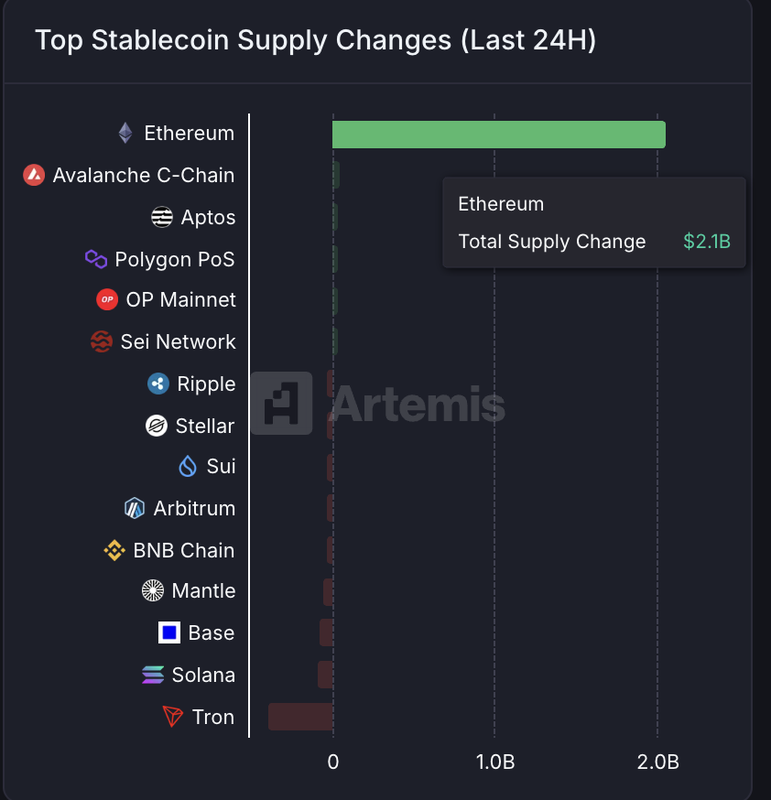Screen dimensions: 771x800
Task: Click the Aptos striped circle icon
Action: point(162,217)
